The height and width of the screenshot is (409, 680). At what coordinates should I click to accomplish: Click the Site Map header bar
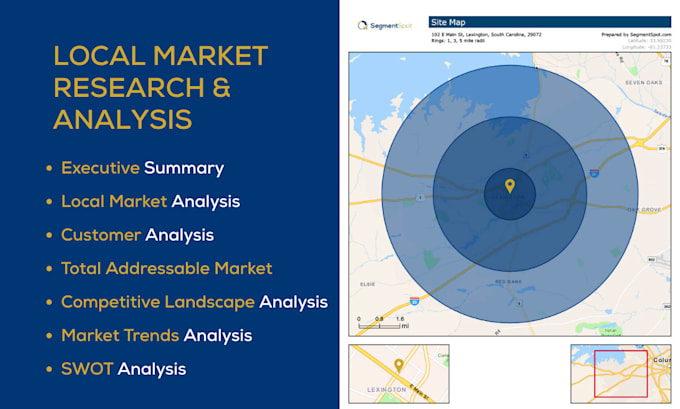click(549, 22)
